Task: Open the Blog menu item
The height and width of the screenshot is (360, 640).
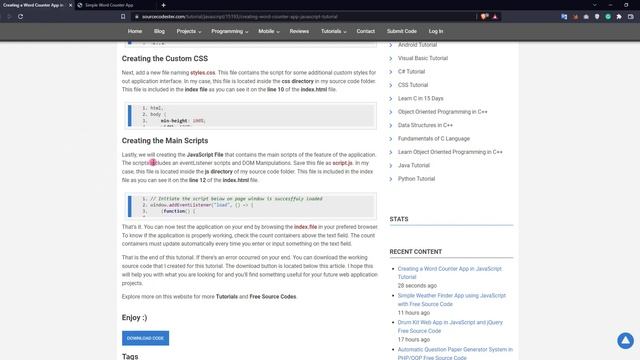Action: pyautogui.click(x=159, y=31)
